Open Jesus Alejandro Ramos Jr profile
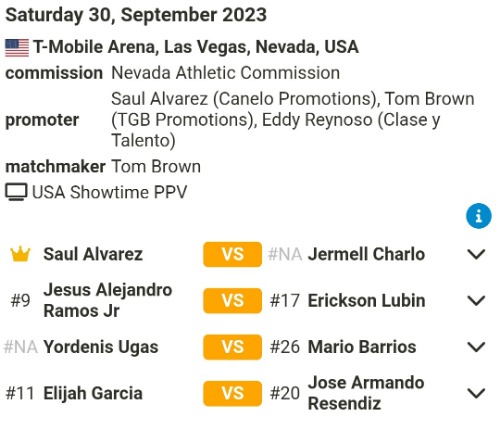 108,300
